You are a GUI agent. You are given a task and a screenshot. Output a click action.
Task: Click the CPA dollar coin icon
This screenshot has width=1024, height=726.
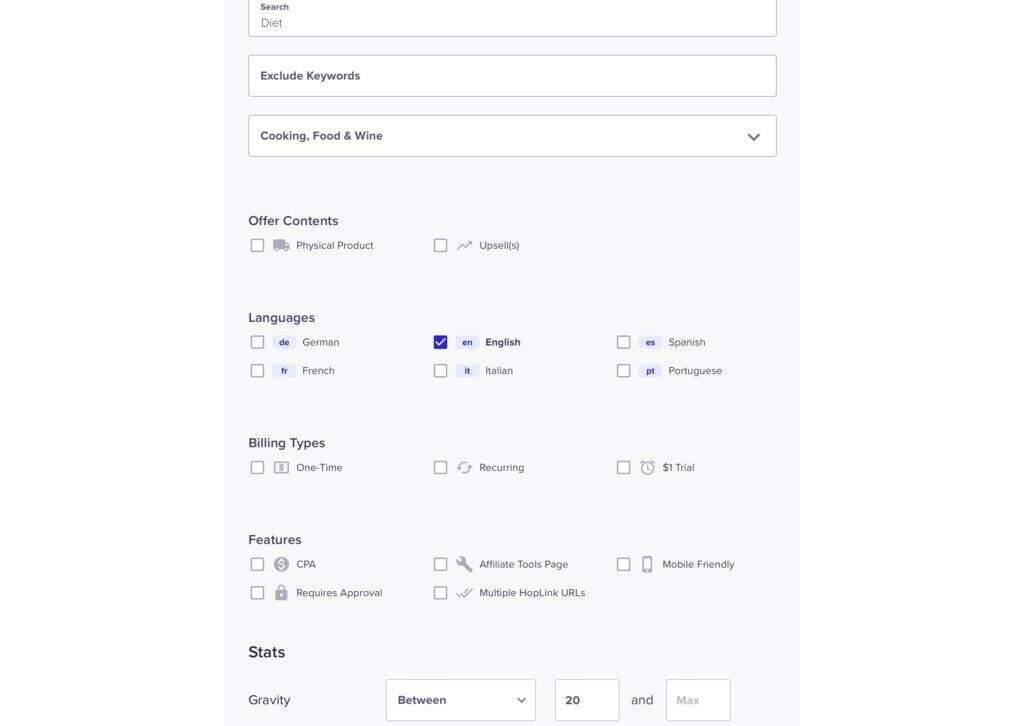tap(281, 564)
